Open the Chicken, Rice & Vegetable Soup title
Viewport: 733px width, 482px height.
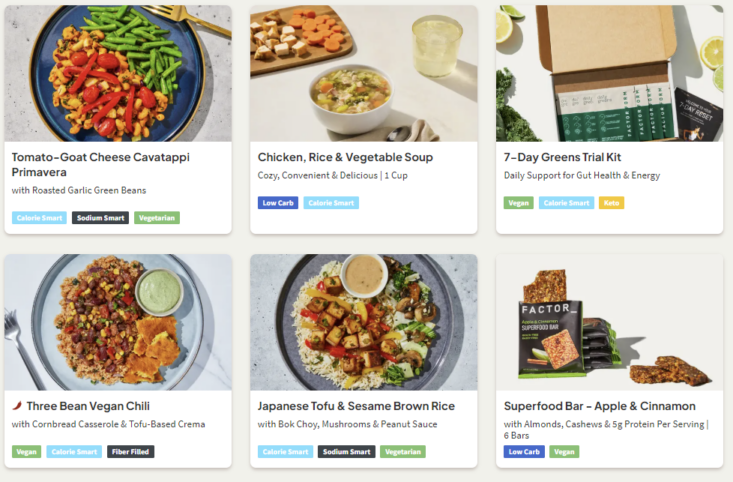[345, 157]
